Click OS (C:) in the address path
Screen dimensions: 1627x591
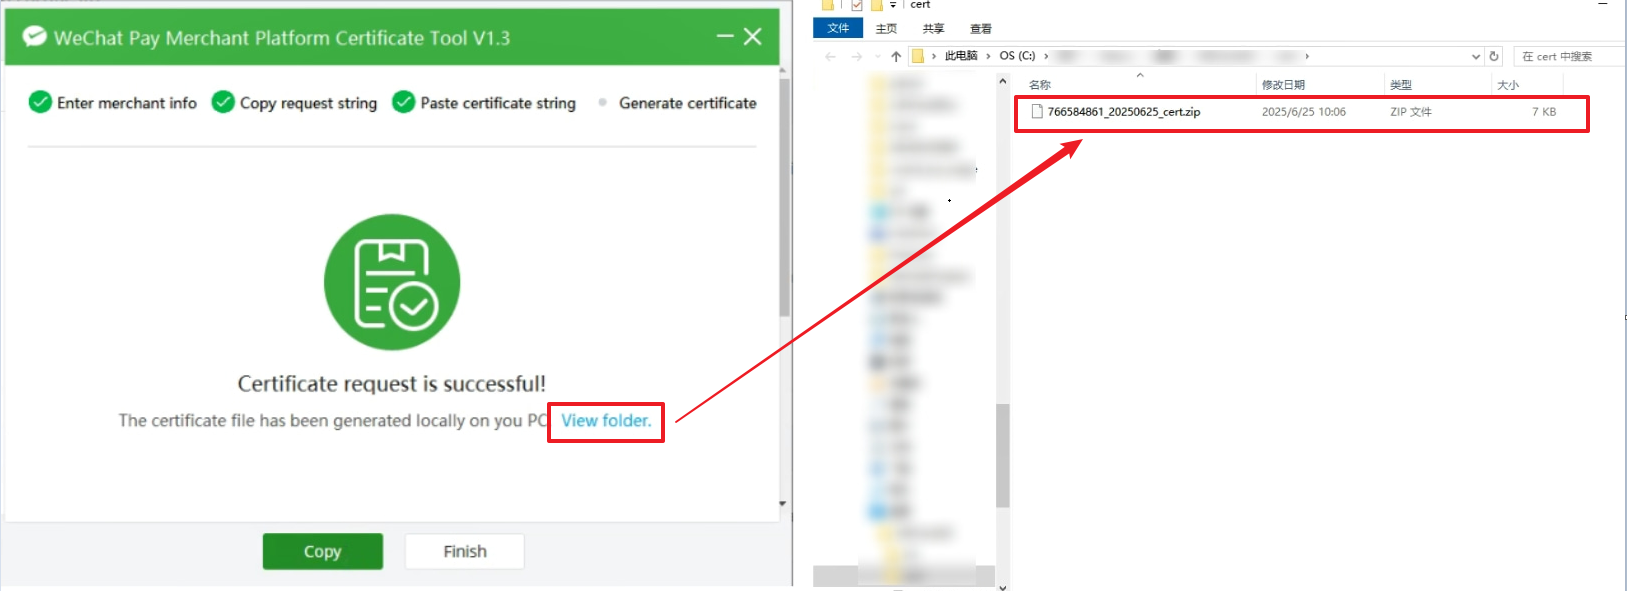coord(1017,56)
